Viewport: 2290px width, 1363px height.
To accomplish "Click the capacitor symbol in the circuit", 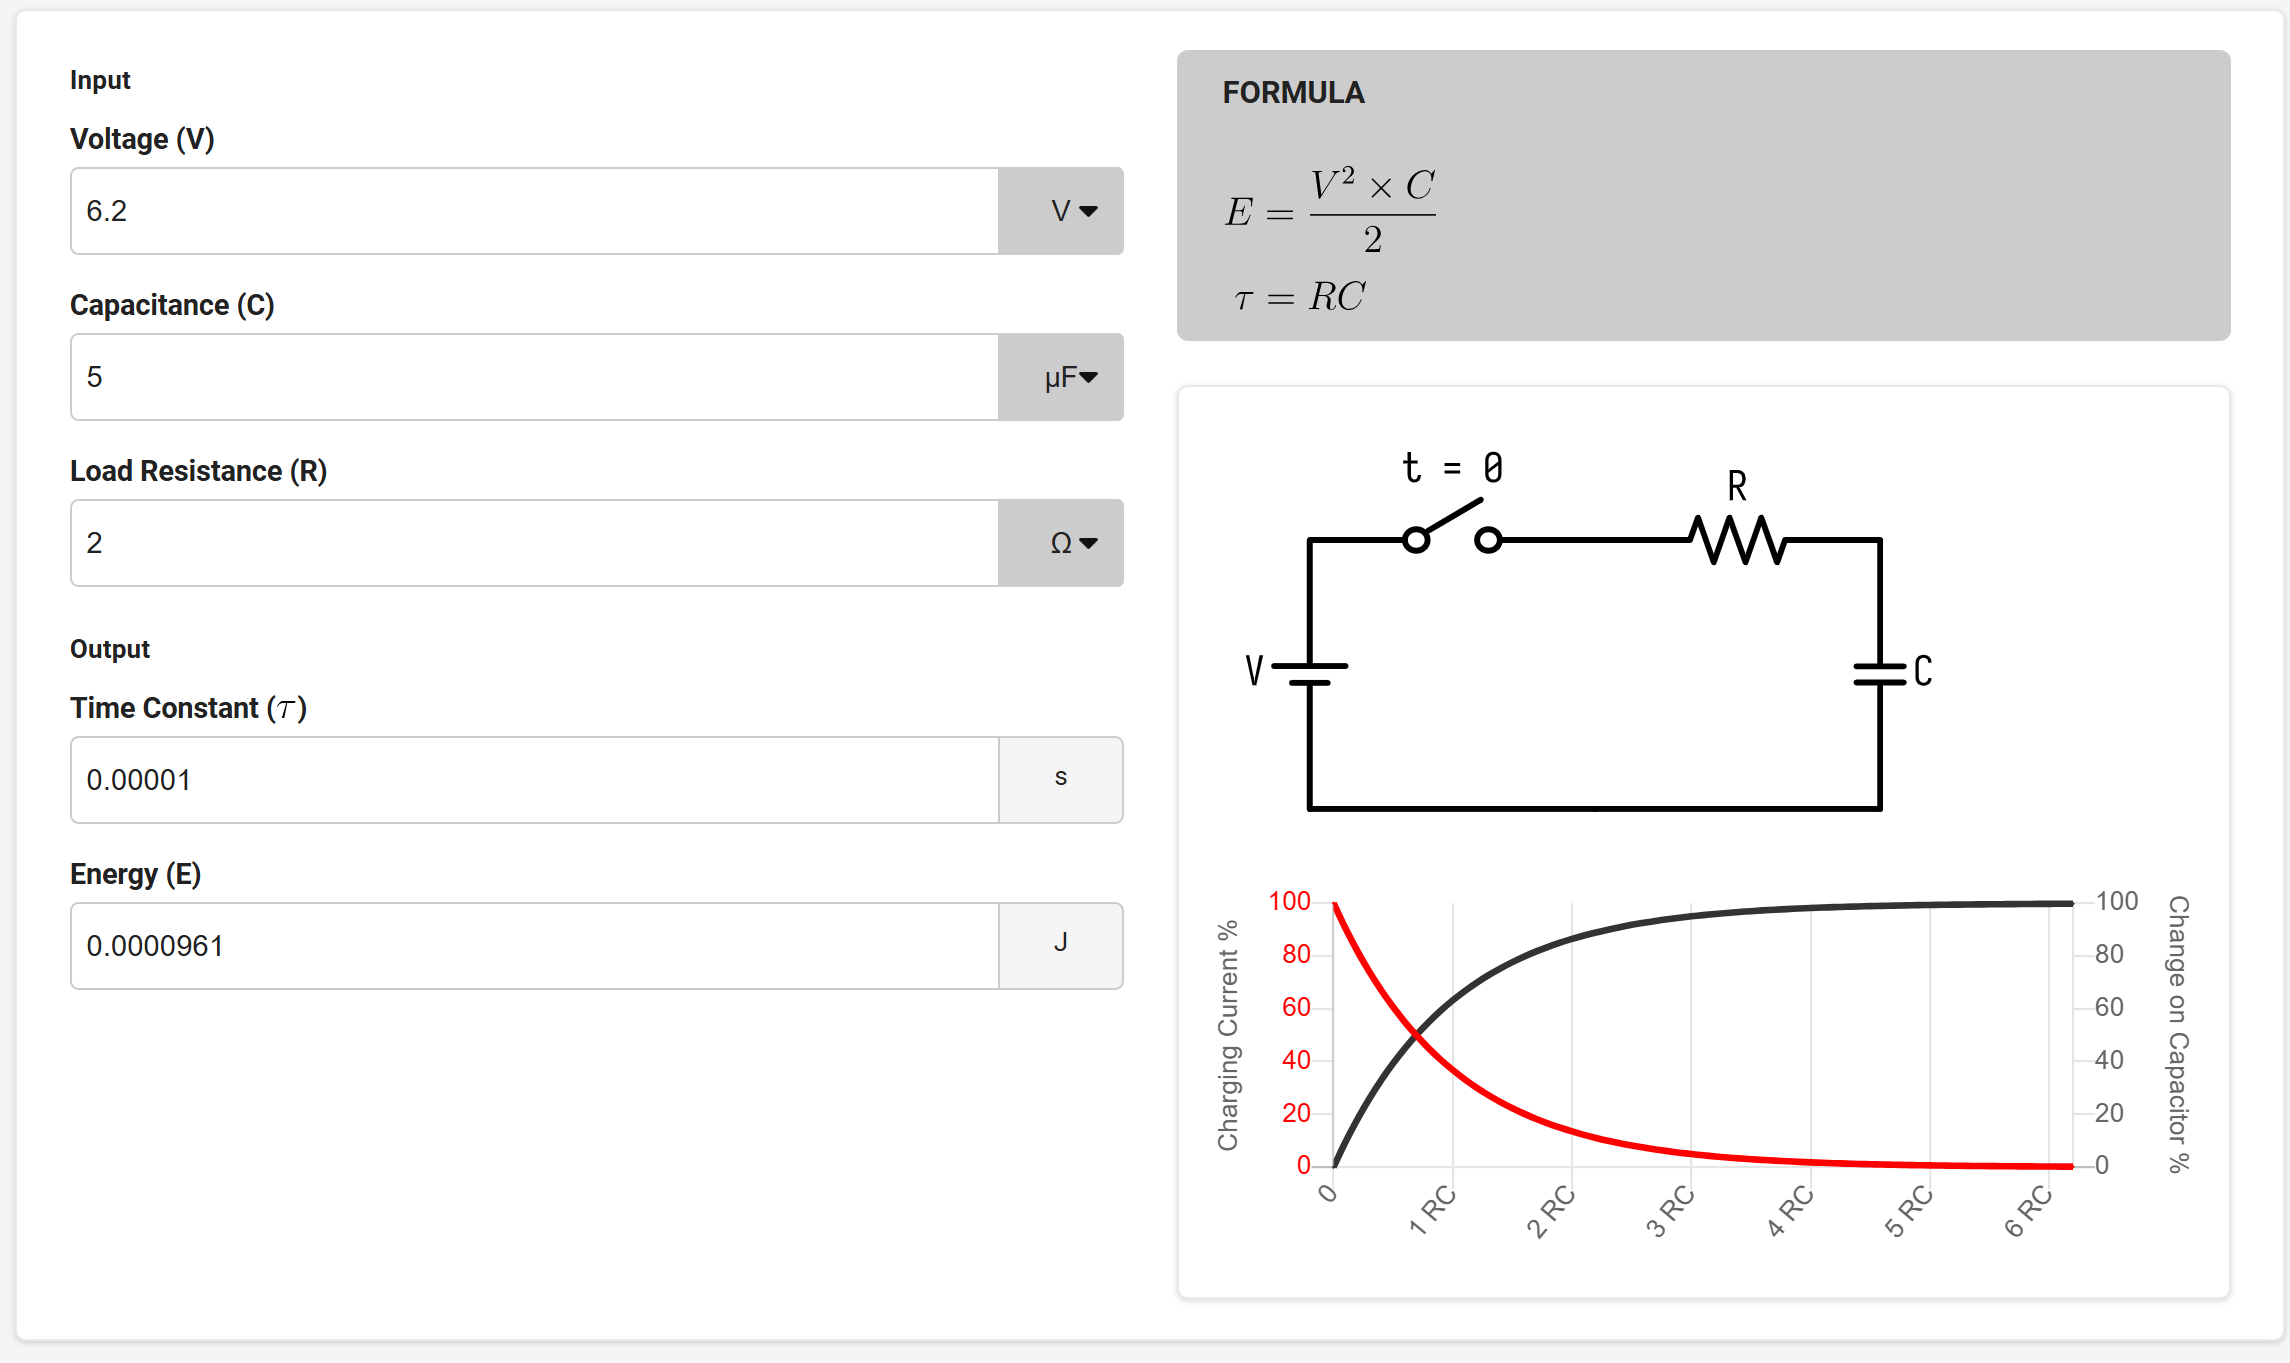I will 1880,674.
